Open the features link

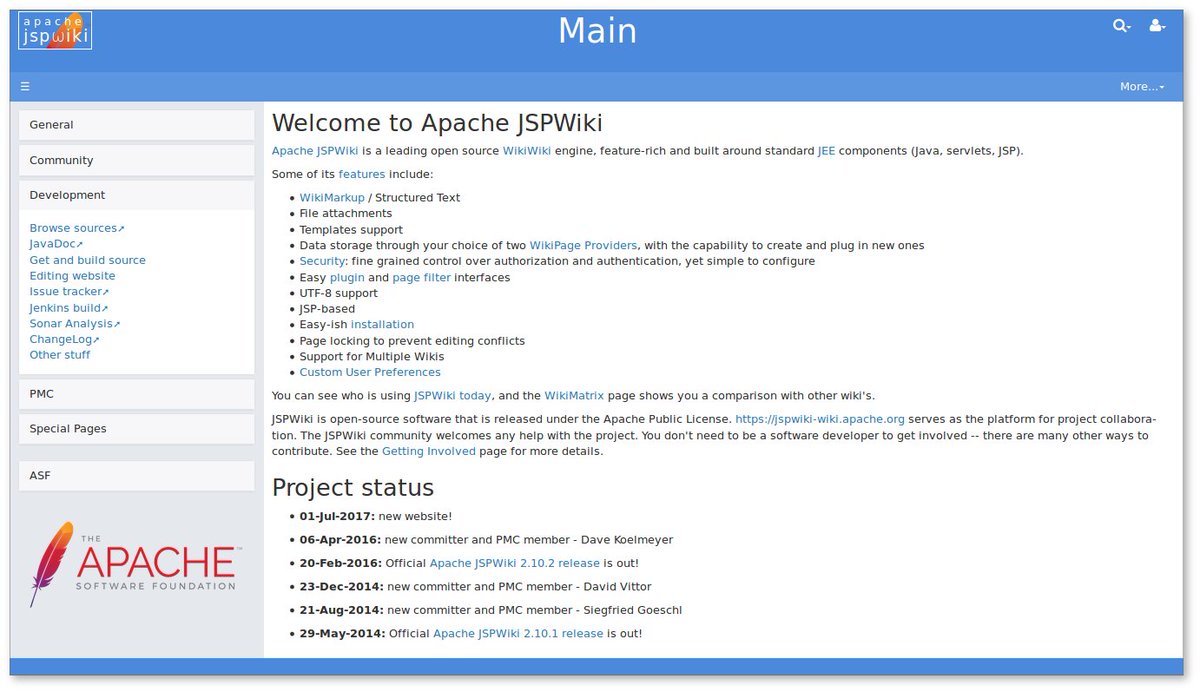pyautogui.click(x=362, y=174)
